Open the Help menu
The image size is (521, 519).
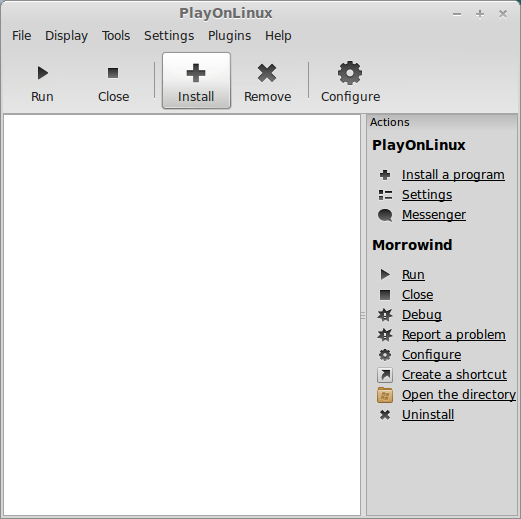pos(278,36)
